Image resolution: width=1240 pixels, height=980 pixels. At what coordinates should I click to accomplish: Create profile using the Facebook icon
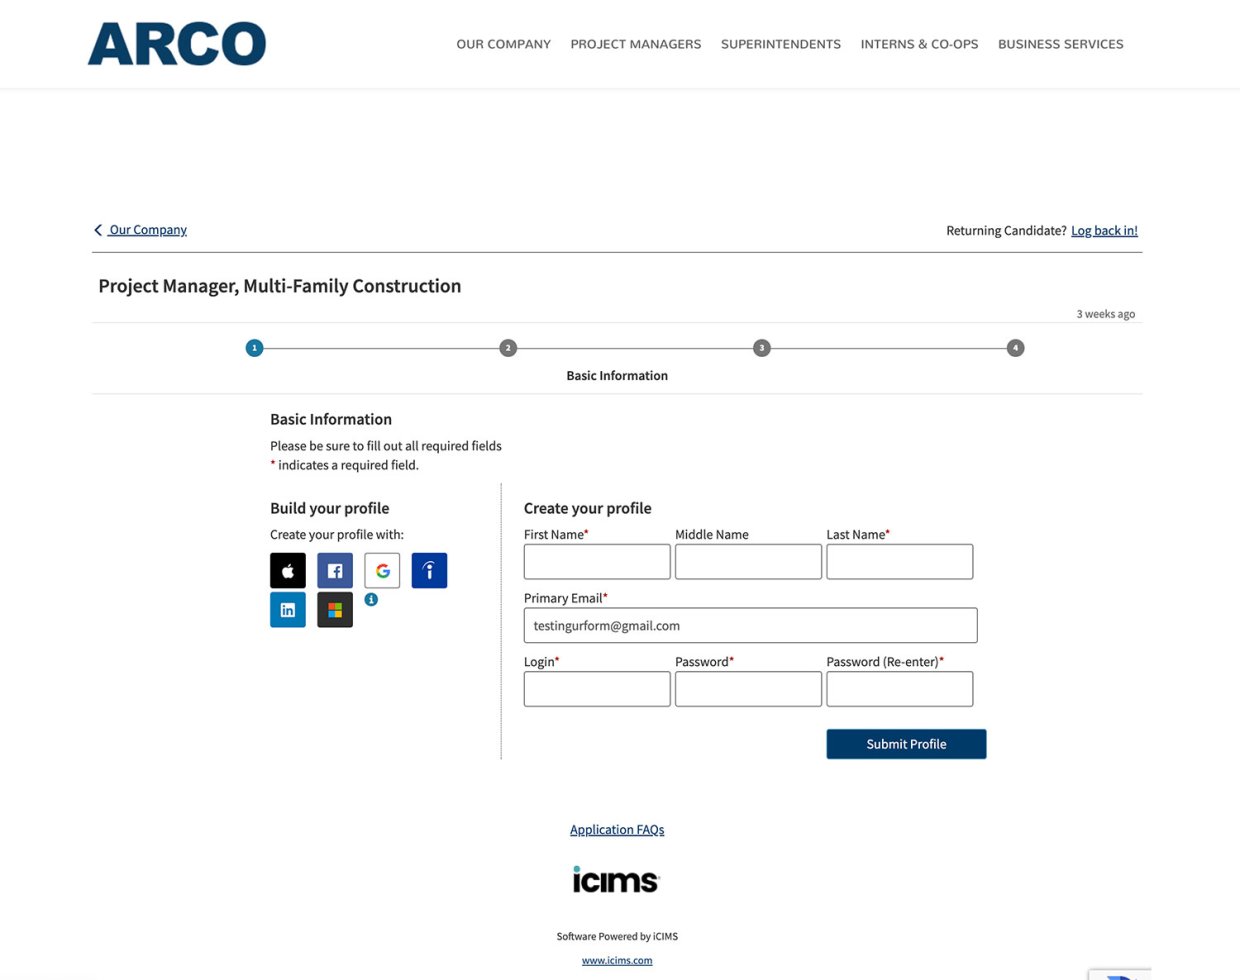pos(335,571)
